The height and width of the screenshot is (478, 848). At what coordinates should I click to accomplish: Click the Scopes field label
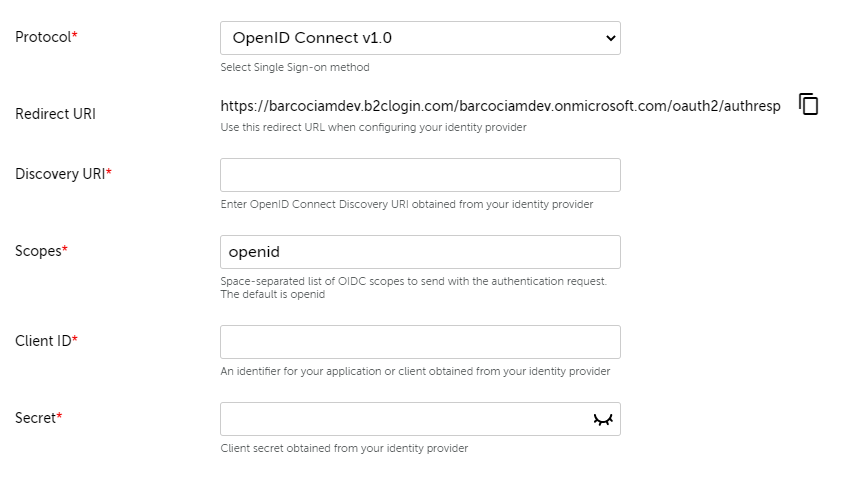(x=41, y=251)
